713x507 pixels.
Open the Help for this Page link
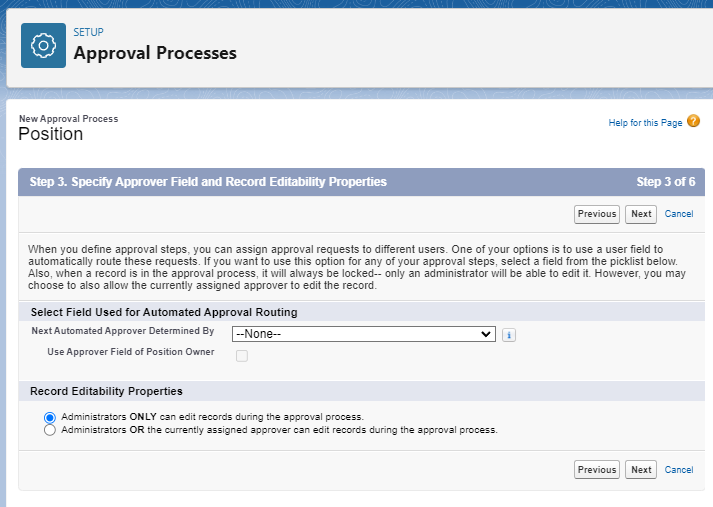click(x=645, y=123)
